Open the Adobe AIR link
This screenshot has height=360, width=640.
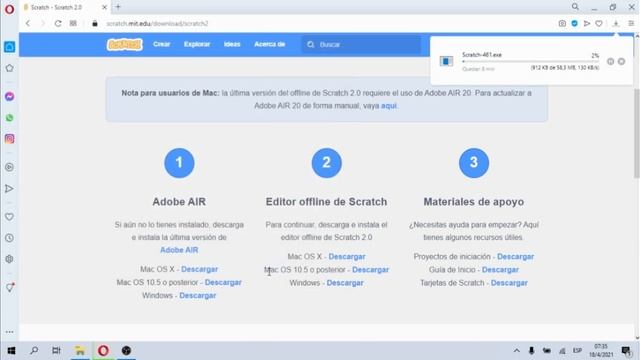[179, 250]
